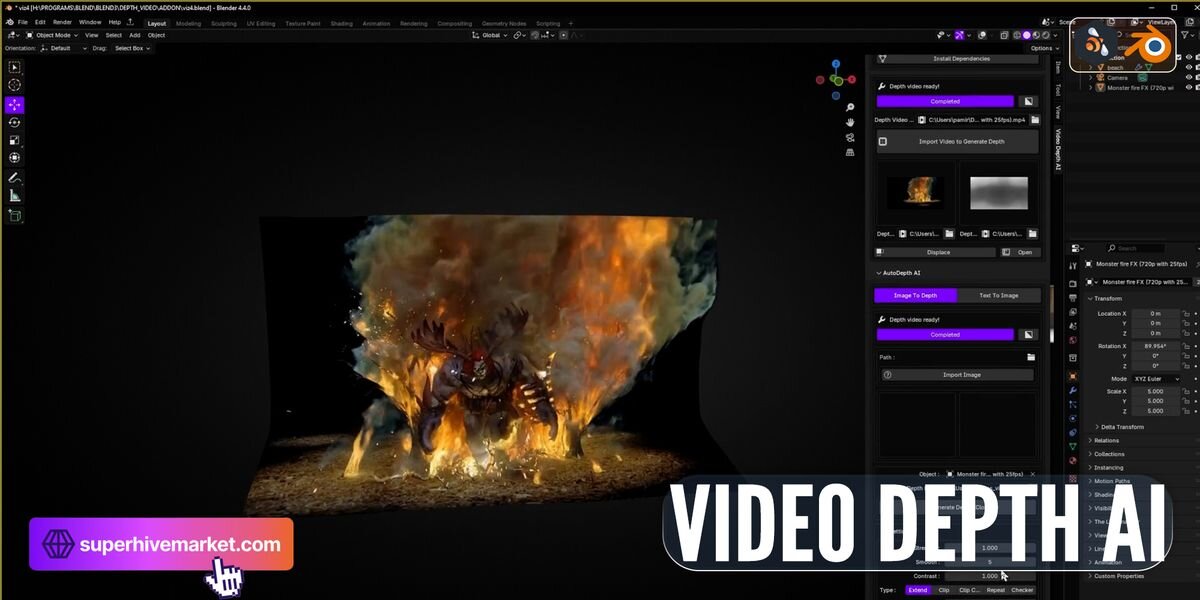This screenshot has width=1200, height=600.
Task: Select the Measure tool
Action: point(14,196)
